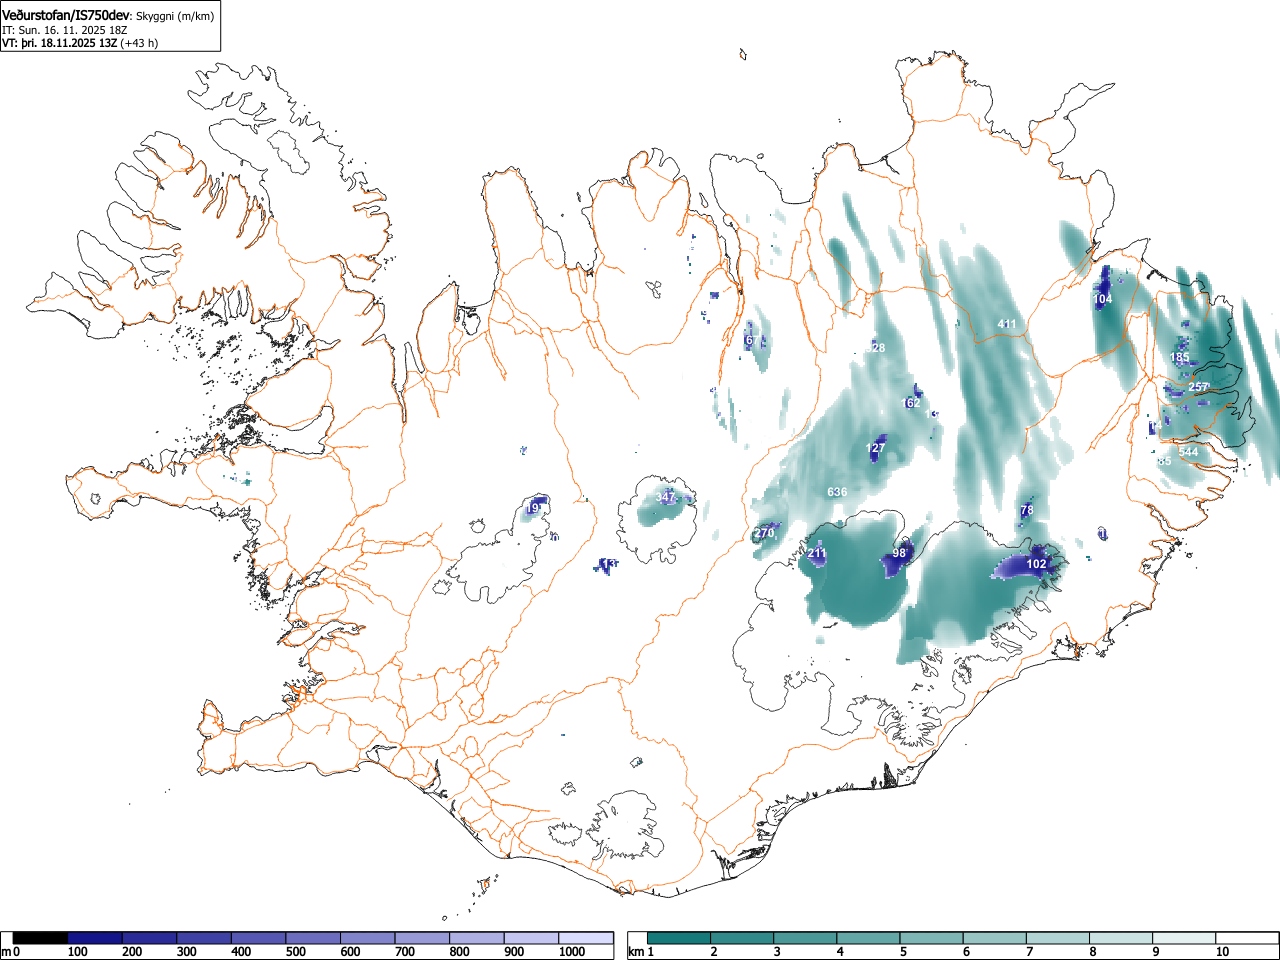Image resolution: width=1280 pixels, height=960 pixels.
Task: Click the legend label '500' on the metre scale
Action: click(x=295, y=952)
